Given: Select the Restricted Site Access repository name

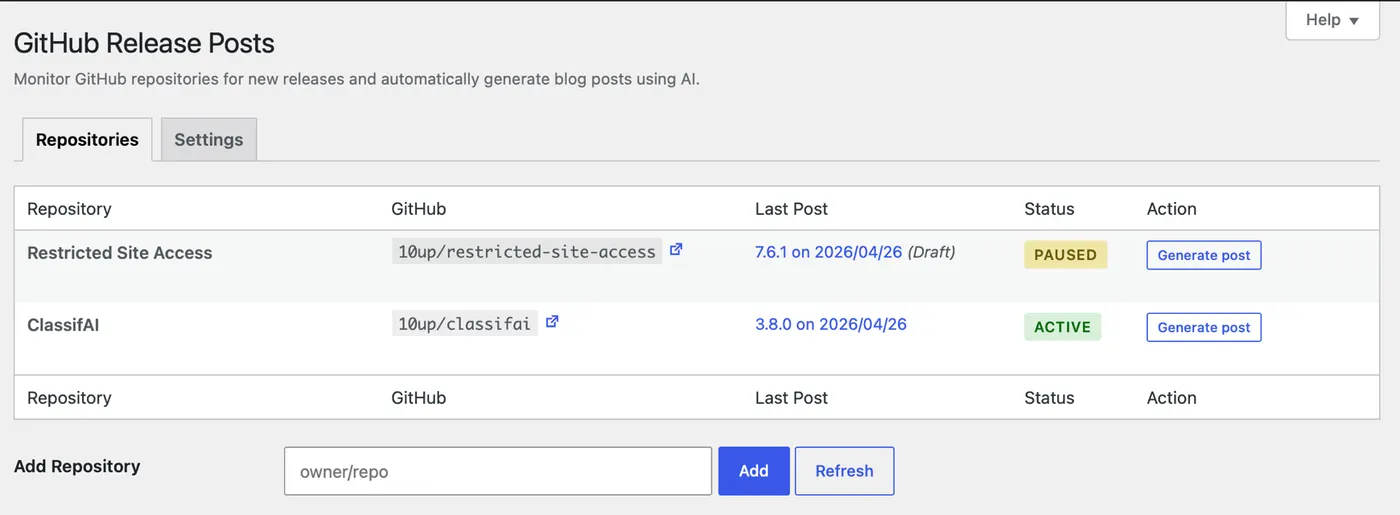Looking at the screenshot, I should 120,253.
